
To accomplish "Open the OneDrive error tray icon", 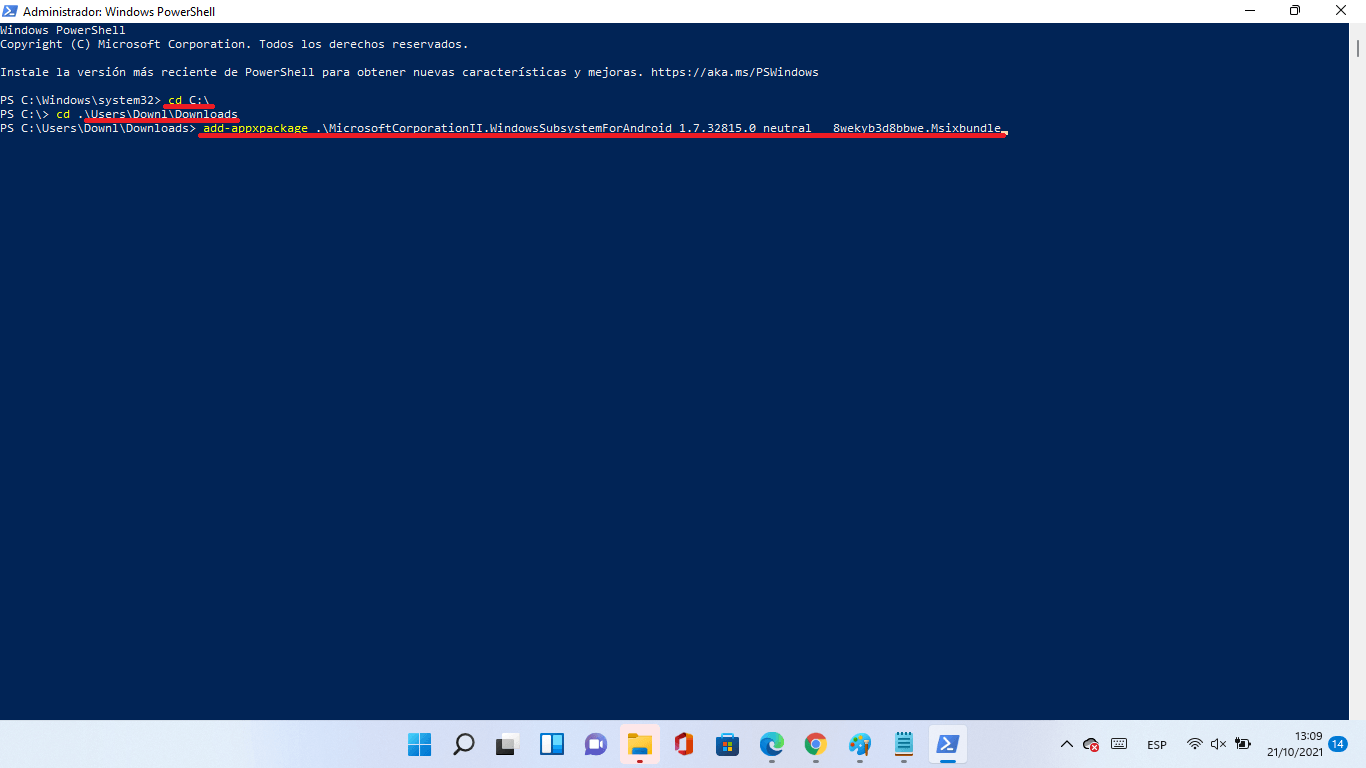I will [x=1091, y=744].
